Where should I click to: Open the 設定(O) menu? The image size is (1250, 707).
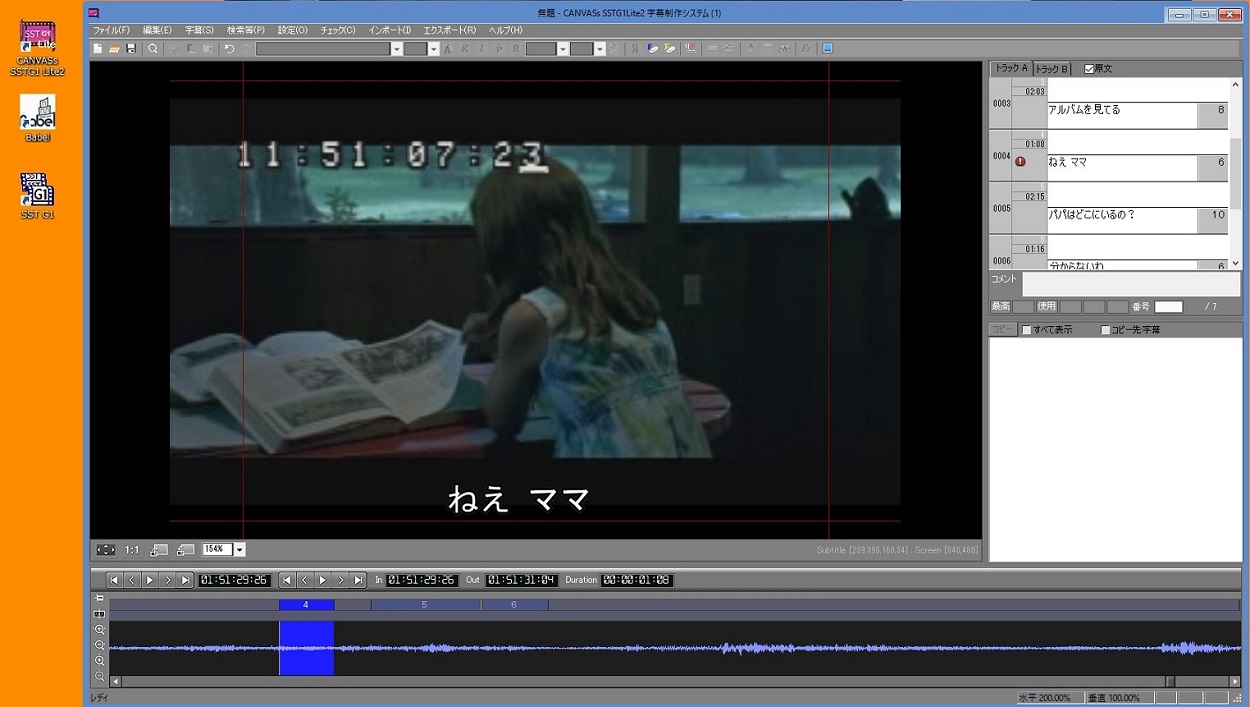coord(292,31)
